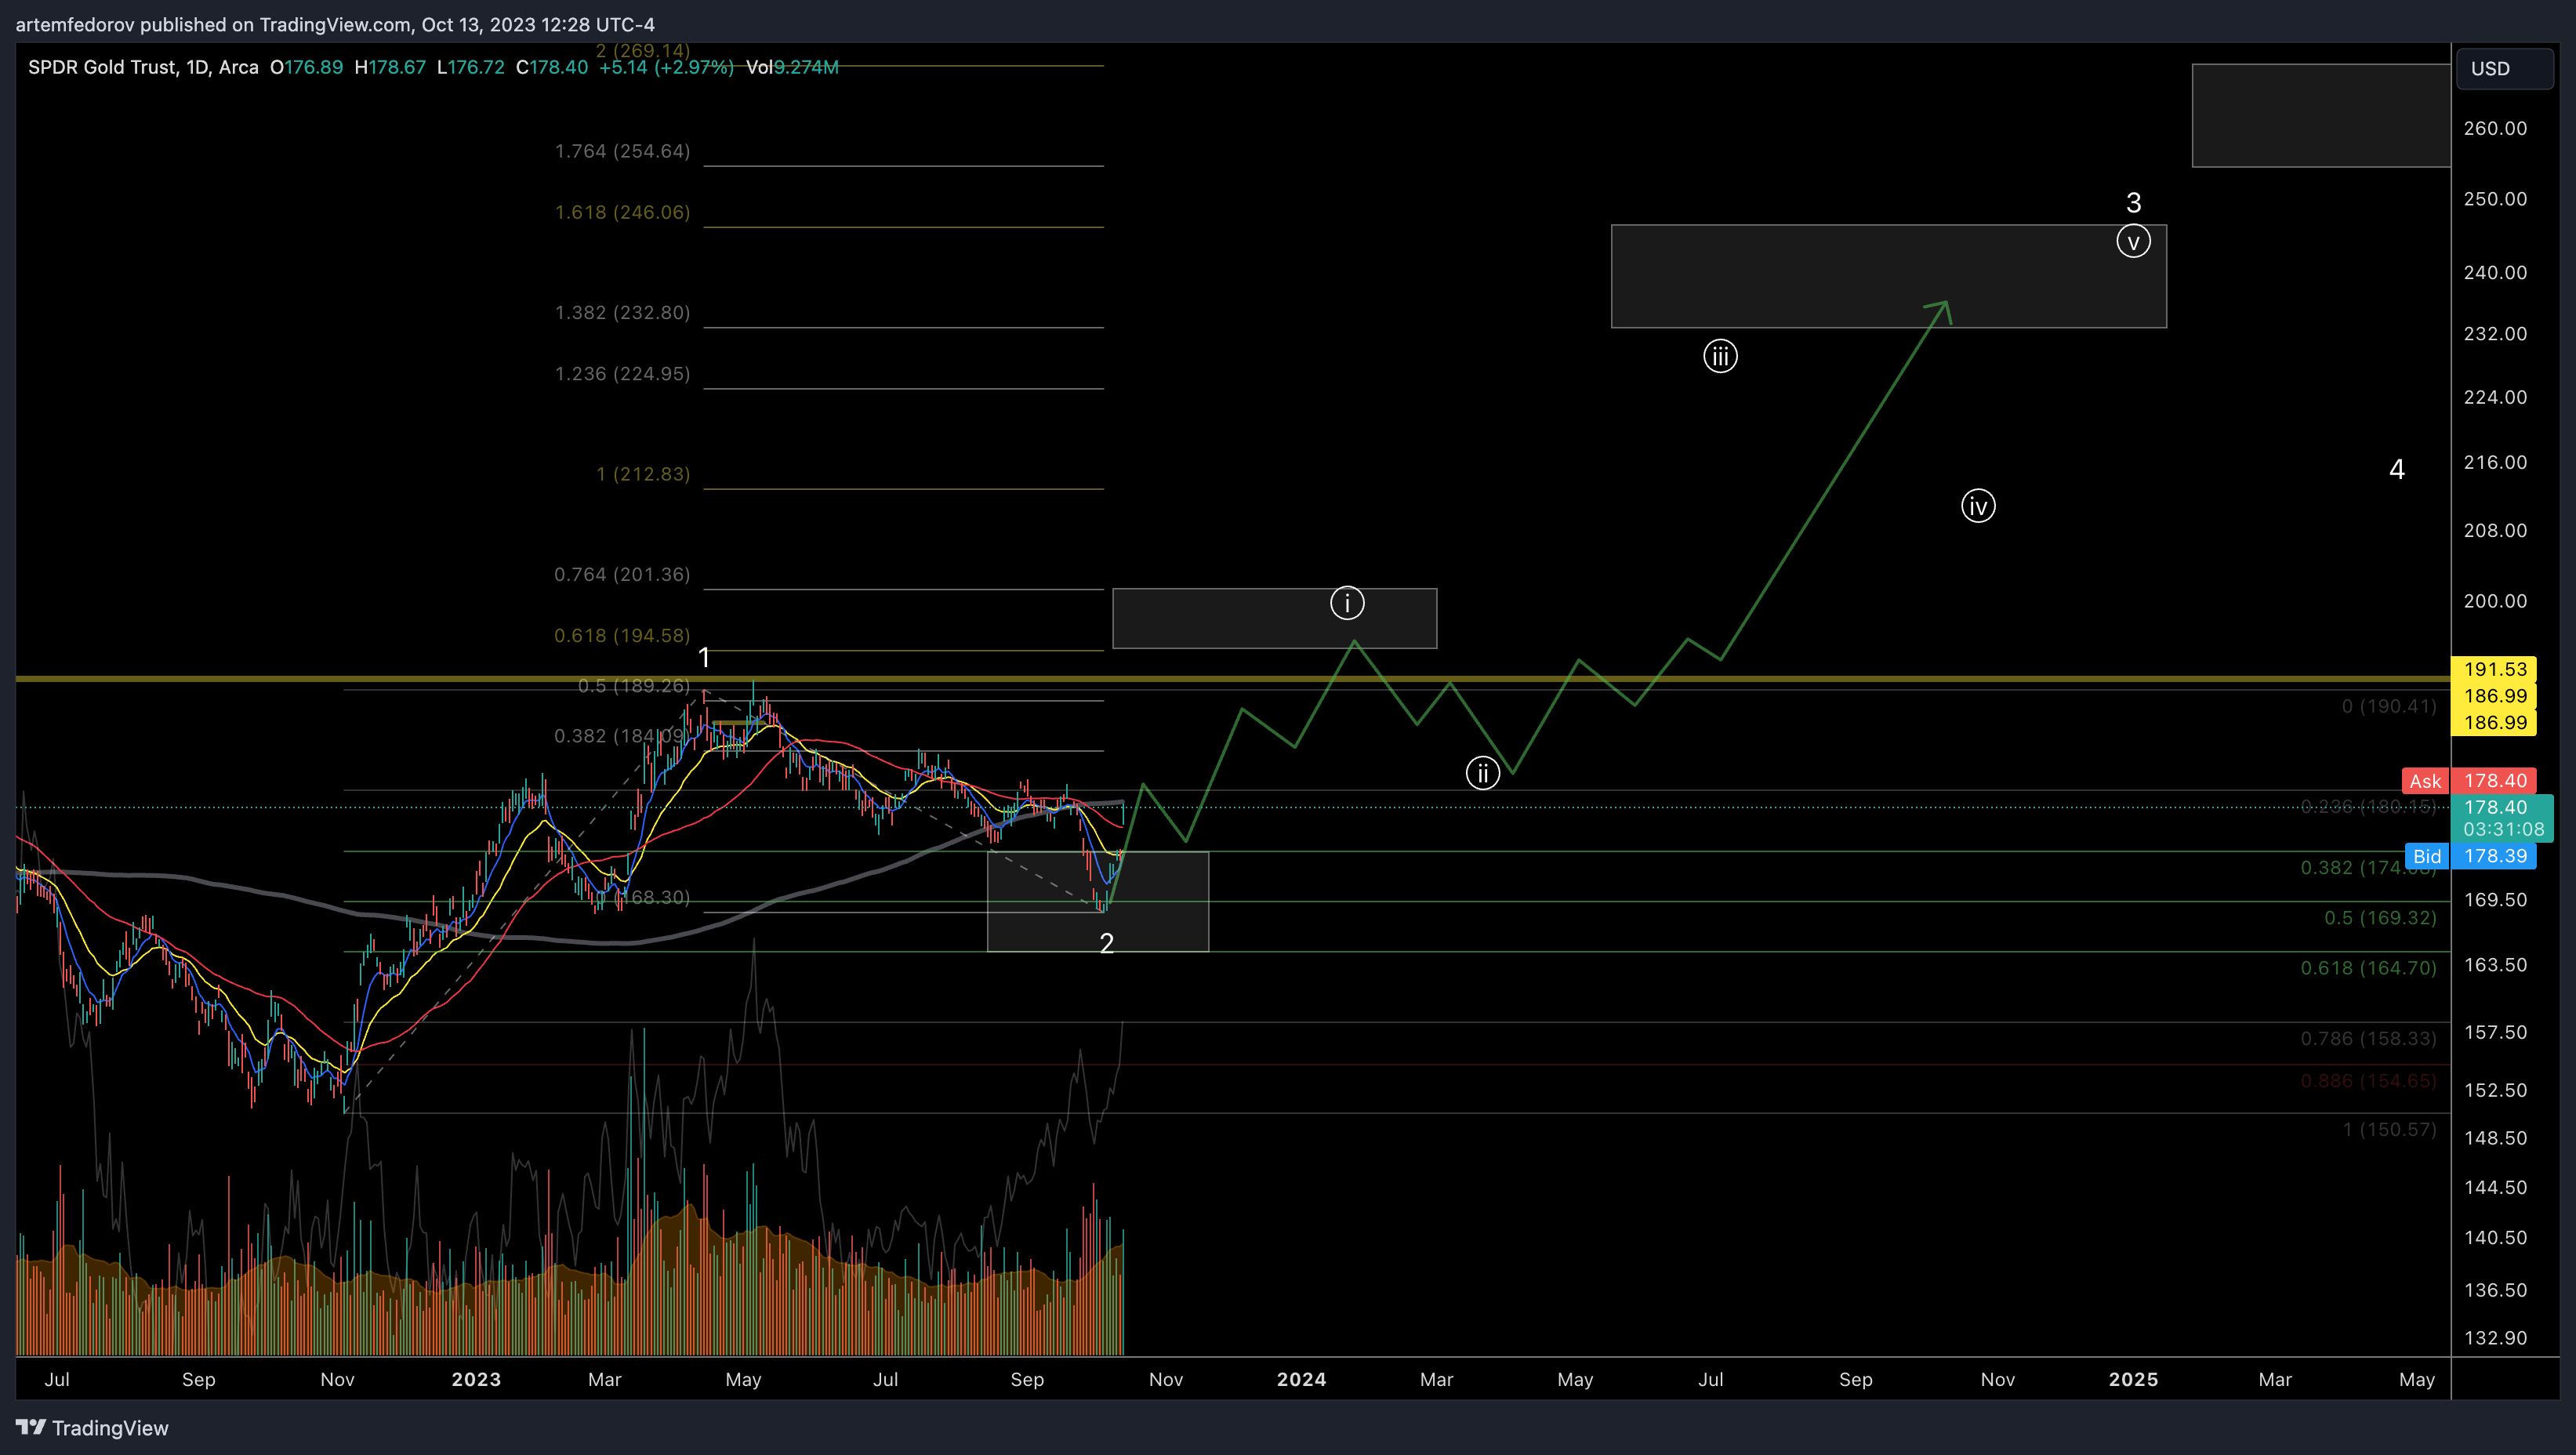Click 132.90 on the price scale

2495,1338
